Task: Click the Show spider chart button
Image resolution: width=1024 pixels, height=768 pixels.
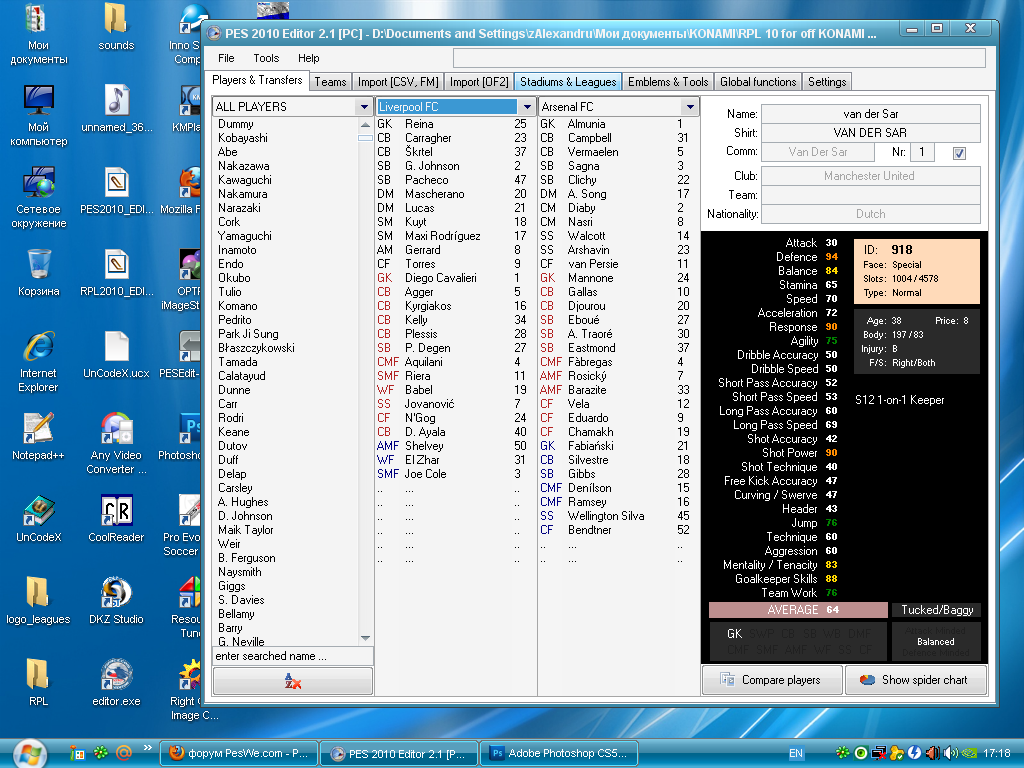Action: 916,680
